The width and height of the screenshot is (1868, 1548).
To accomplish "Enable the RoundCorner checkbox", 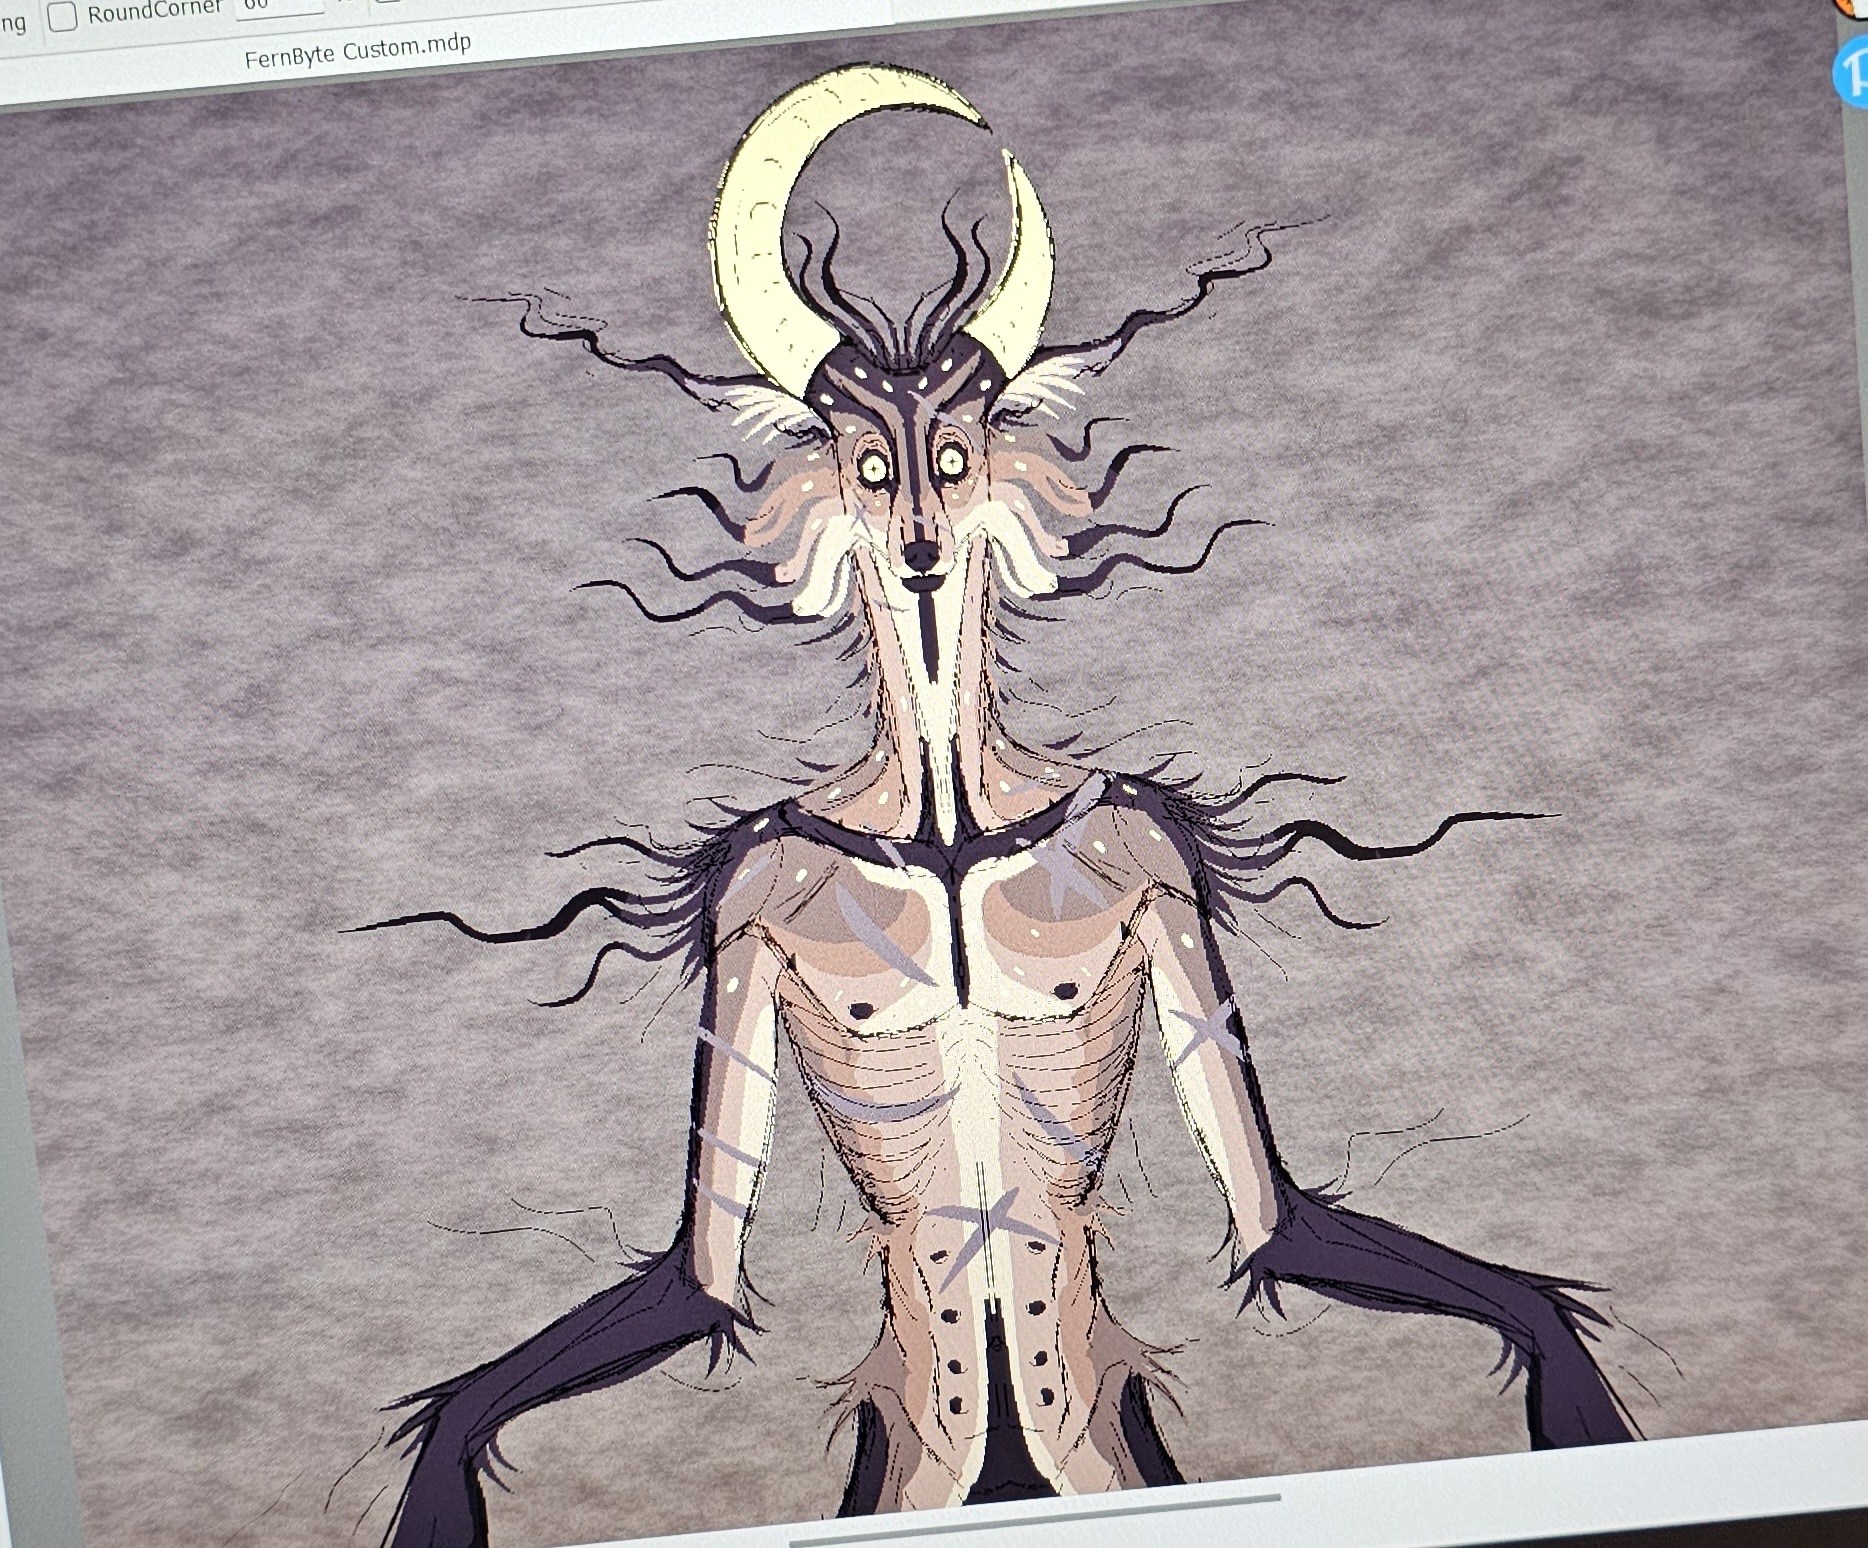I will [63, 16].
